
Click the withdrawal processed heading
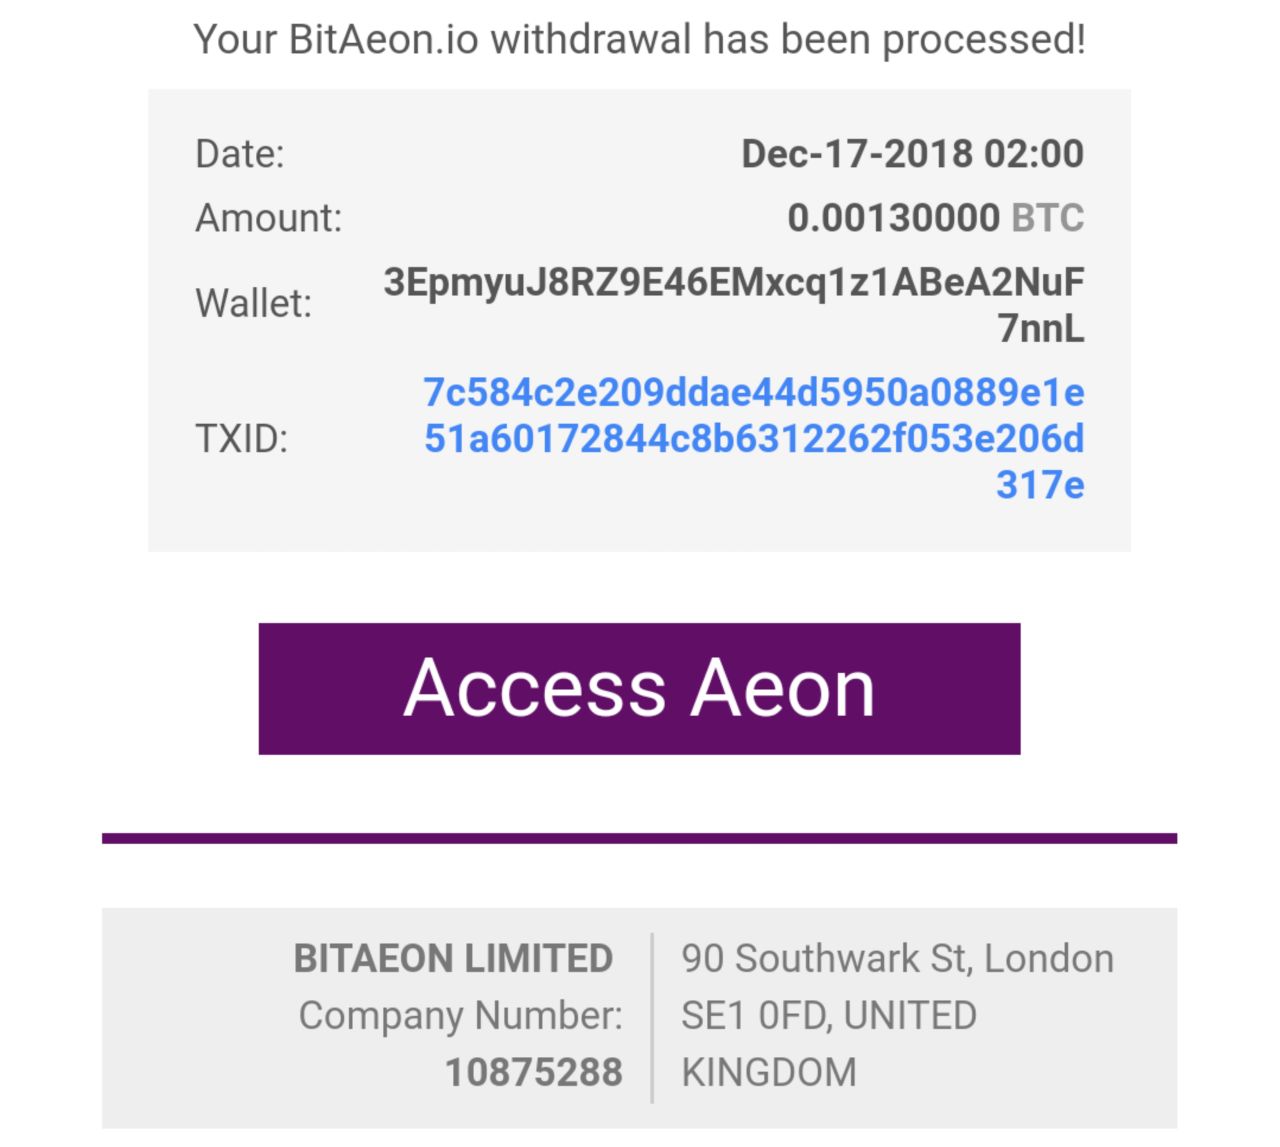[639, 39]
